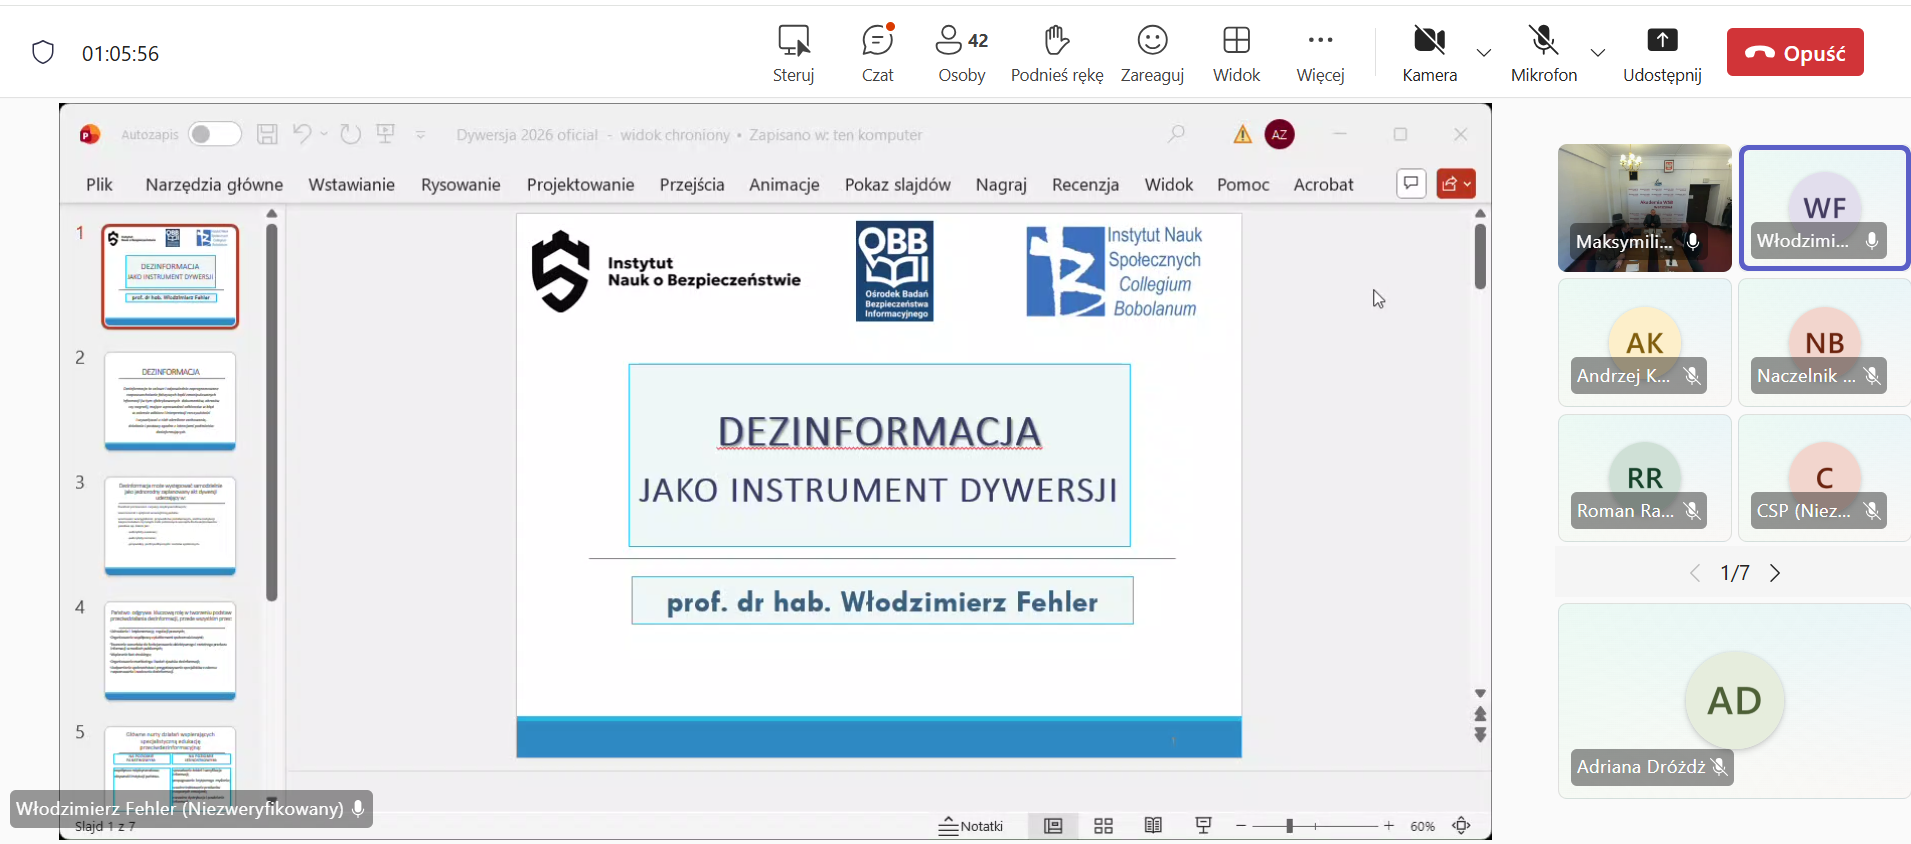Turn on the Kamera
This screenshot has height=844, width=1911.
pos(1429,53)
